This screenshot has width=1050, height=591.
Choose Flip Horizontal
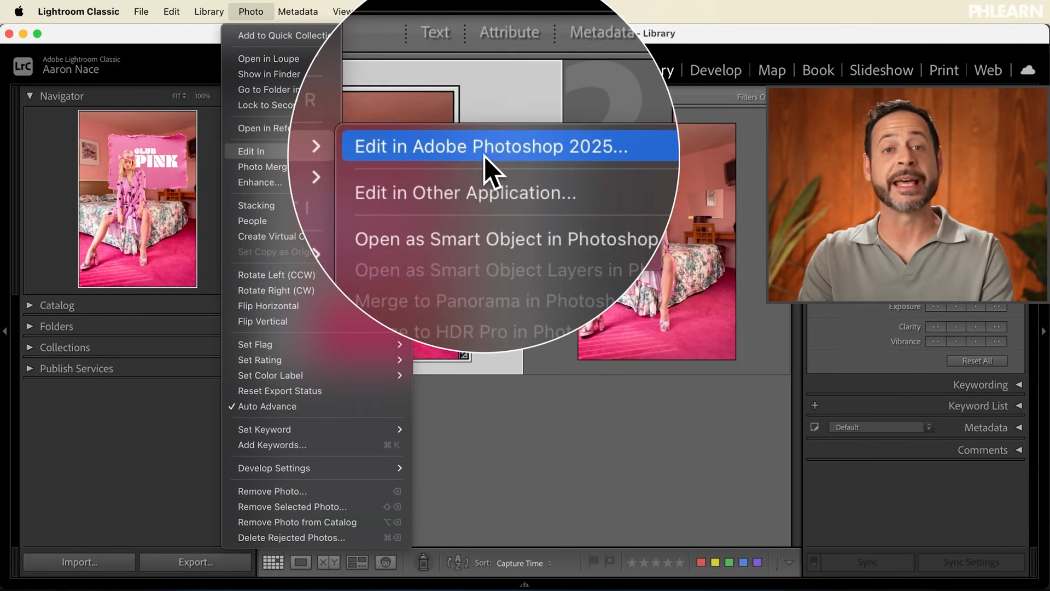click(269, 306)
